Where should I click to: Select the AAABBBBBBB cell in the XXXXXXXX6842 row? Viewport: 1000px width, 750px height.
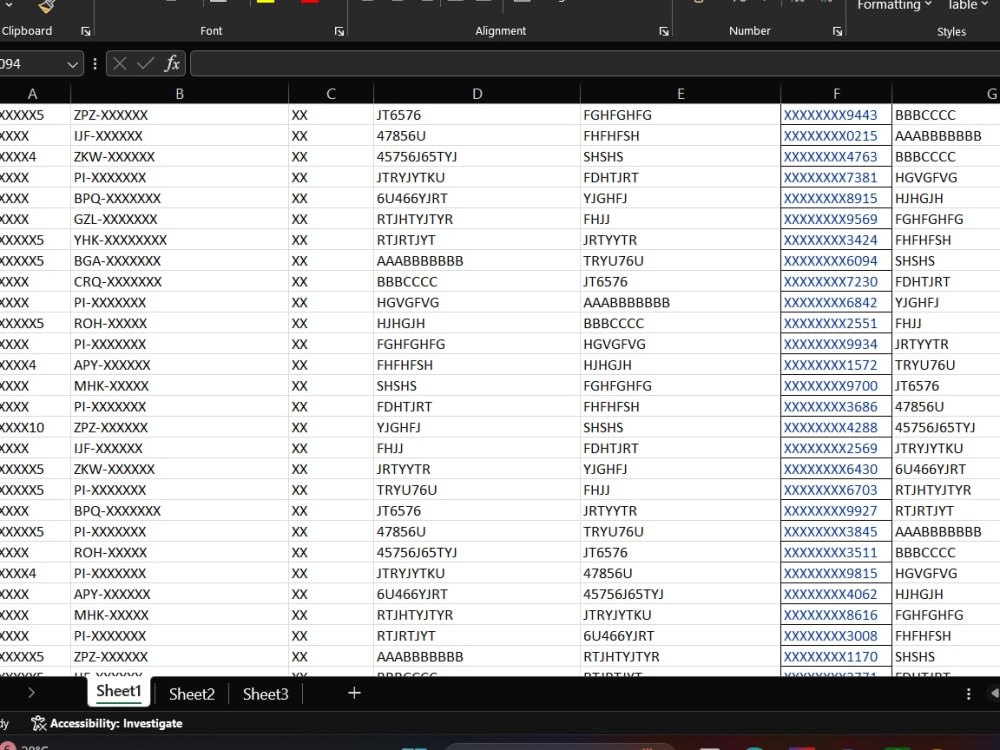point(680,302)
